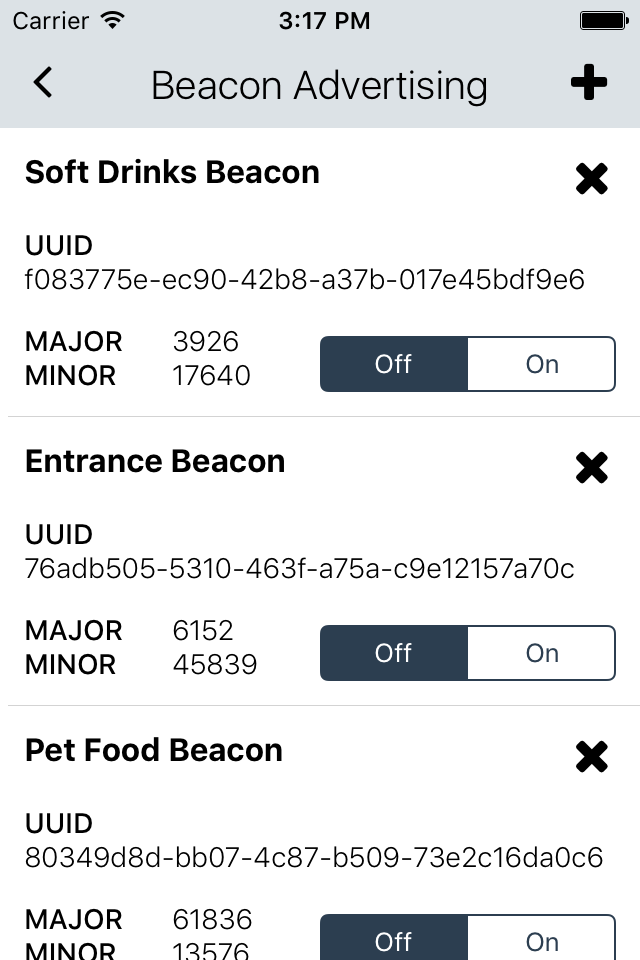The height and width of the screenshot is (960, 640).
Task: Tap the Wi-Fi status icon
Action: pyautogui.click(x=113, y=20)
